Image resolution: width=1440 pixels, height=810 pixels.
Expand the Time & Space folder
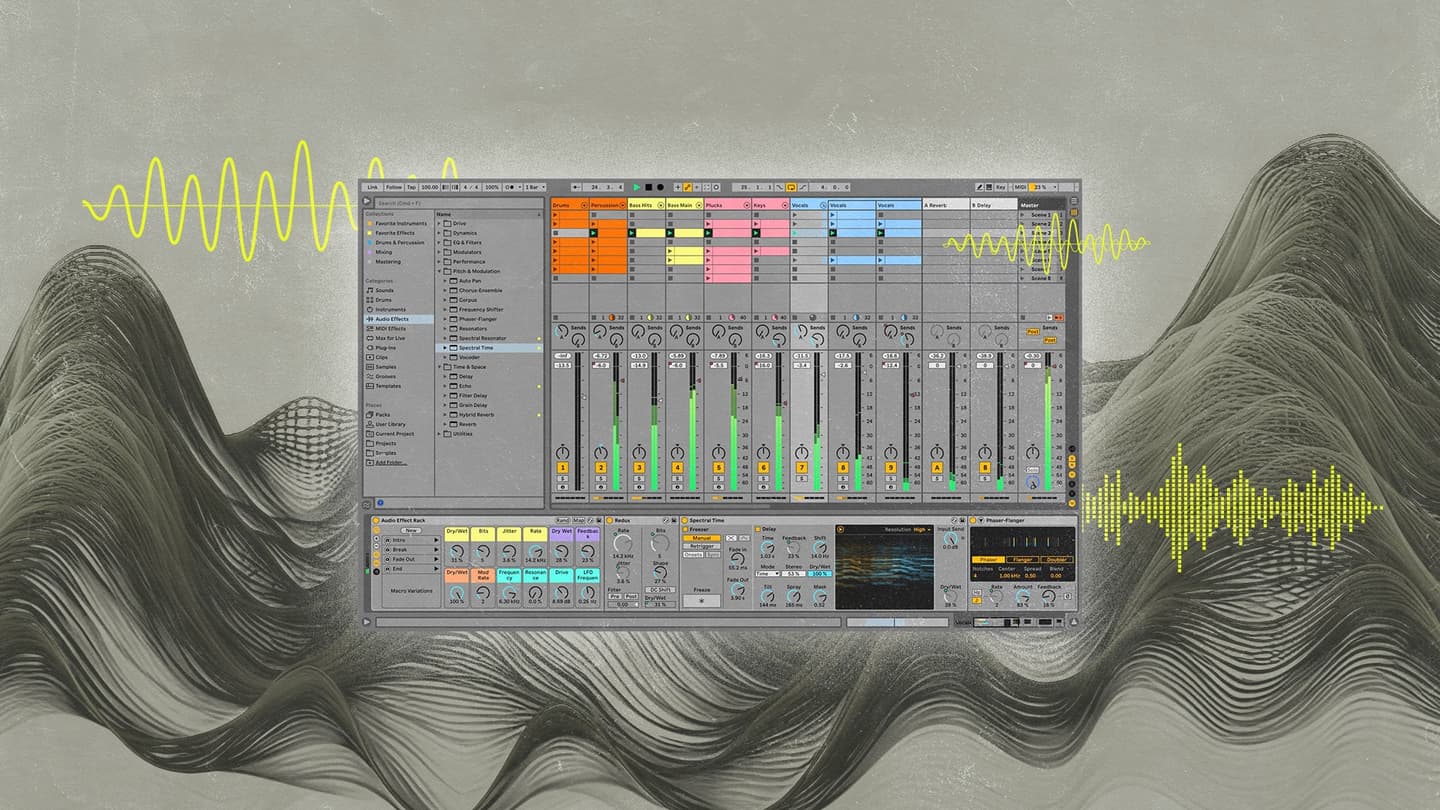[440, 367]
